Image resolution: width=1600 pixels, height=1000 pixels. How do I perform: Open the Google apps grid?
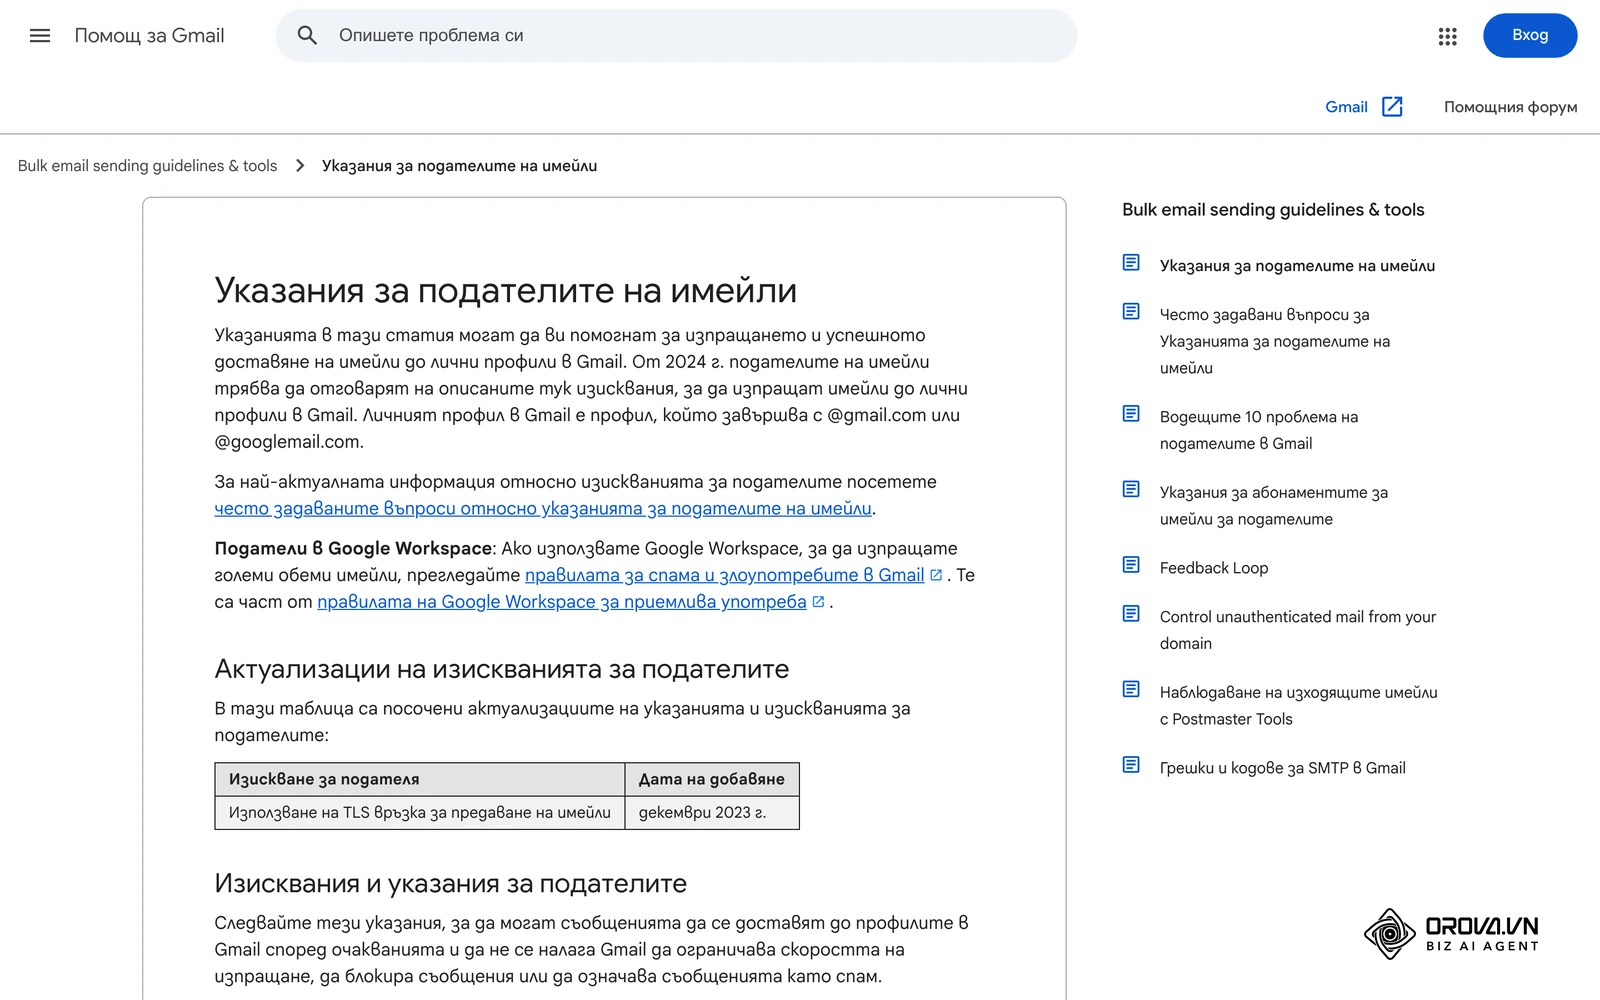pyautogui.click(x=1447, y=36)
